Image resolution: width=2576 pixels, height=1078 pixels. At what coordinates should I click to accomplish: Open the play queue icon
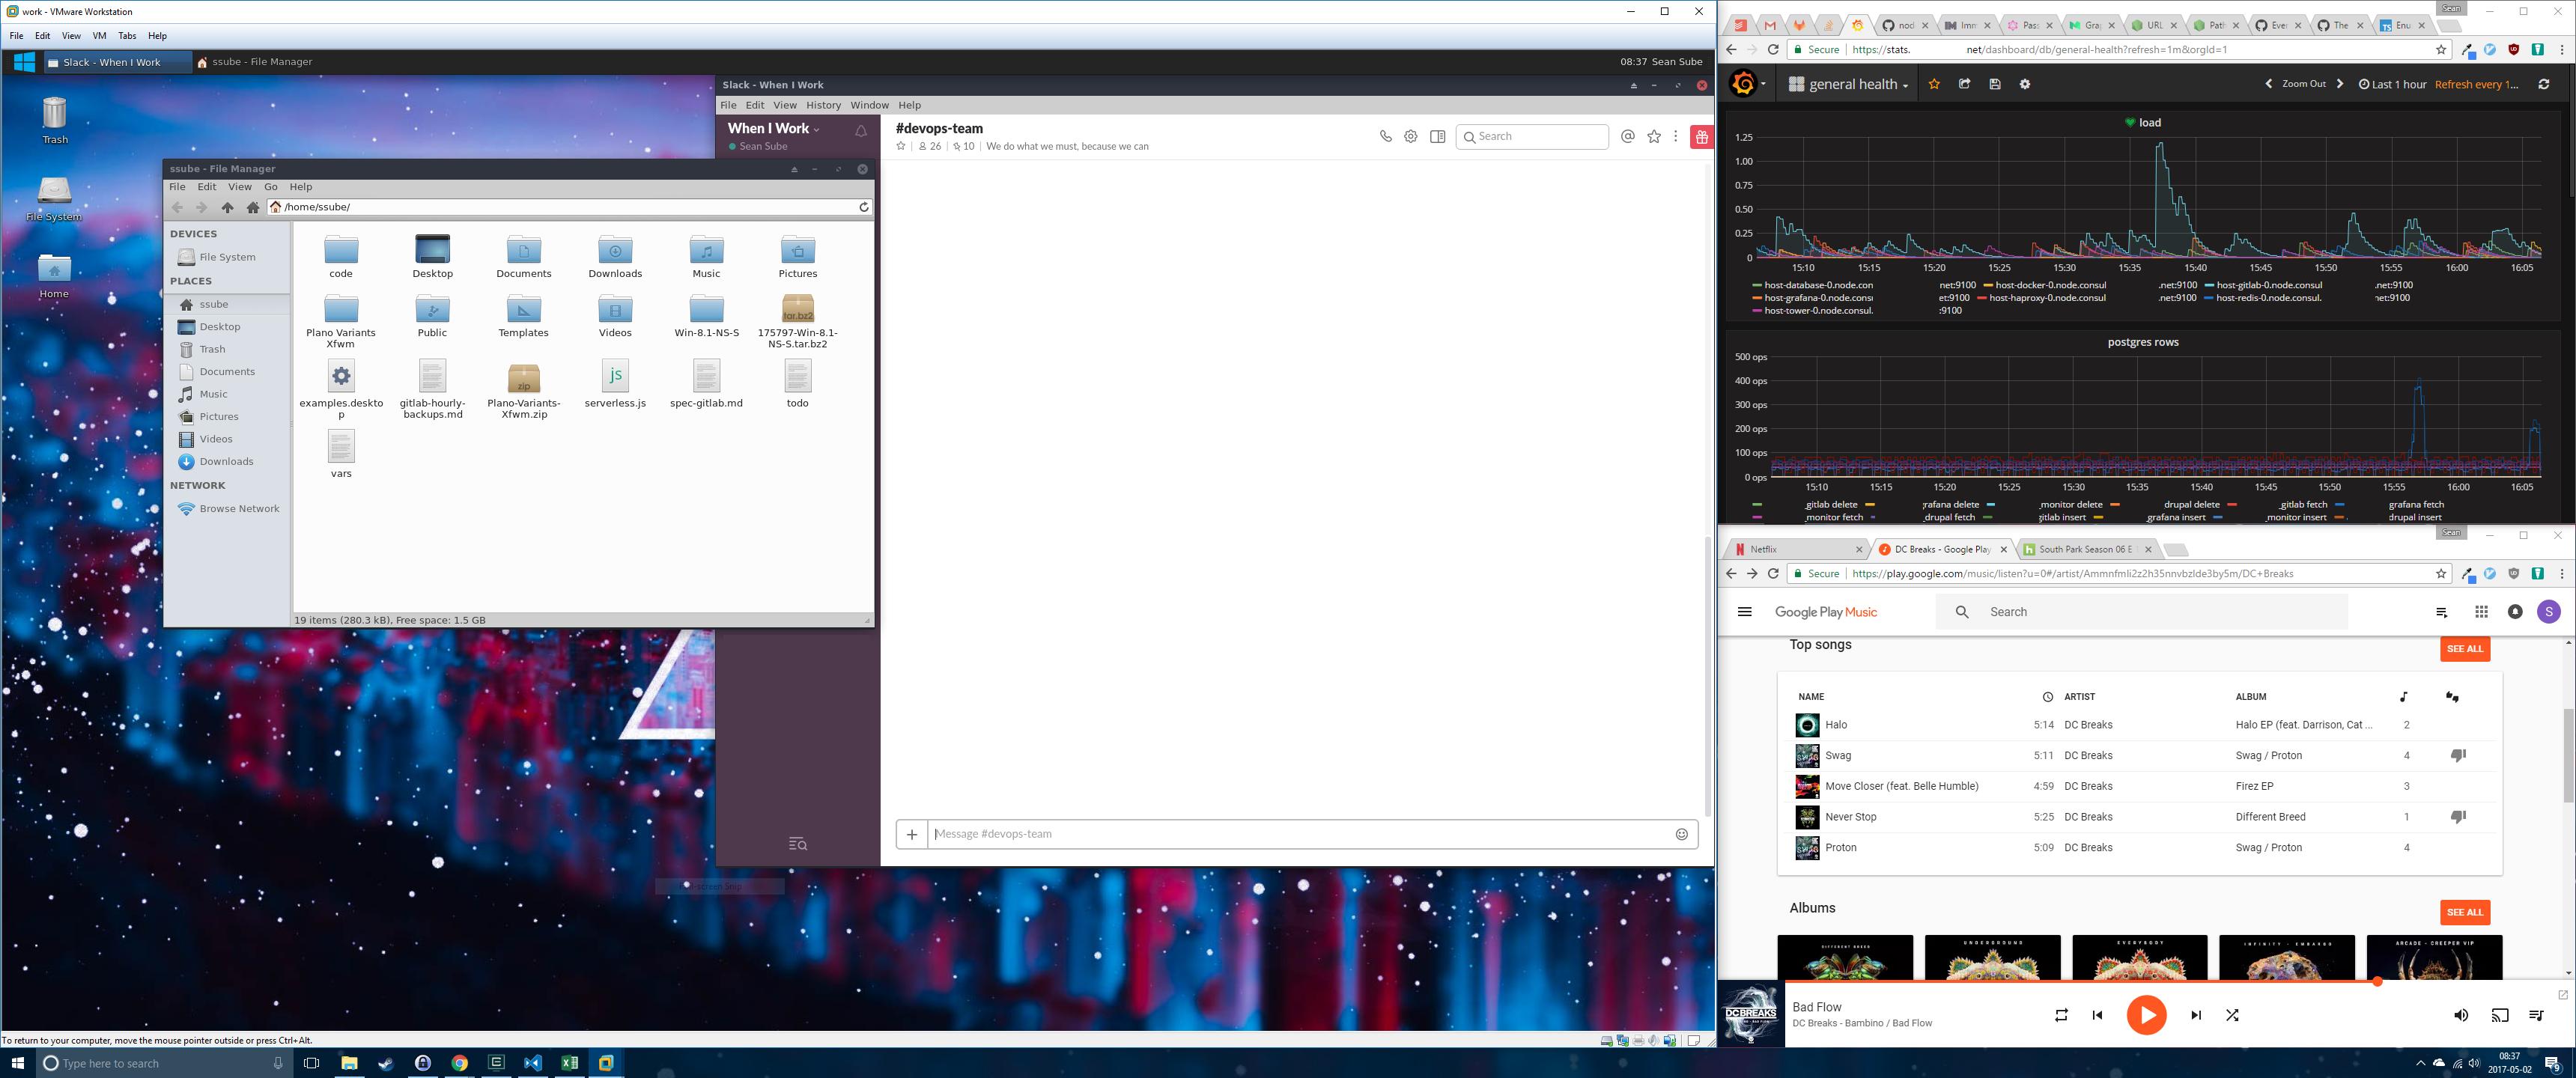tap(2536, 1015)
